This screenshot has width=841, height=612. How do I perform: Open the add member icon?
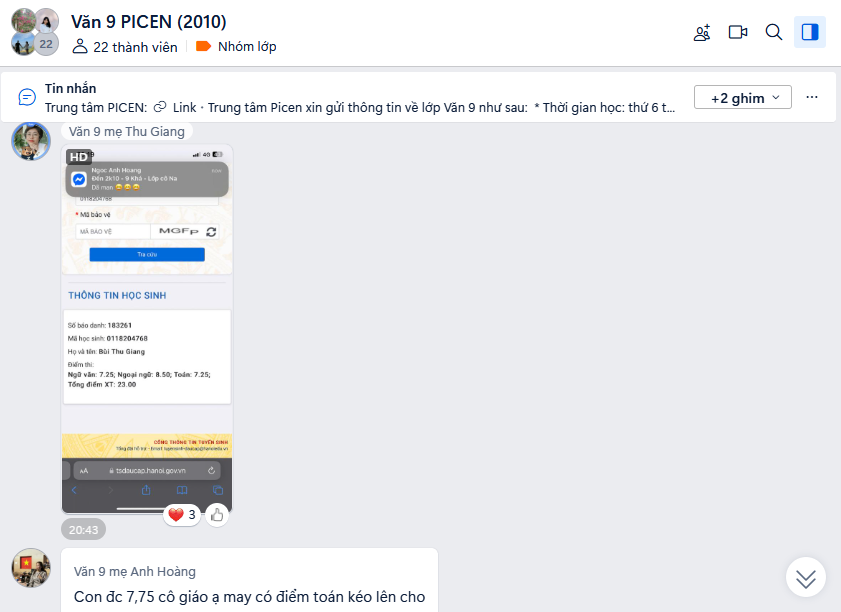(702, 32)
